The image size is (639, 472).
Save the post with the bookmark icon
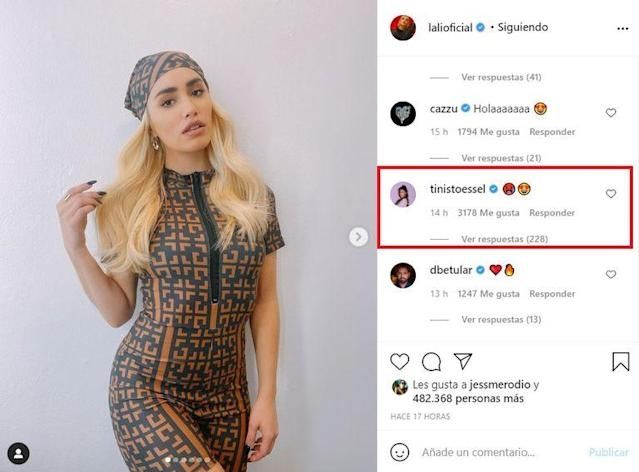point(621,362)
